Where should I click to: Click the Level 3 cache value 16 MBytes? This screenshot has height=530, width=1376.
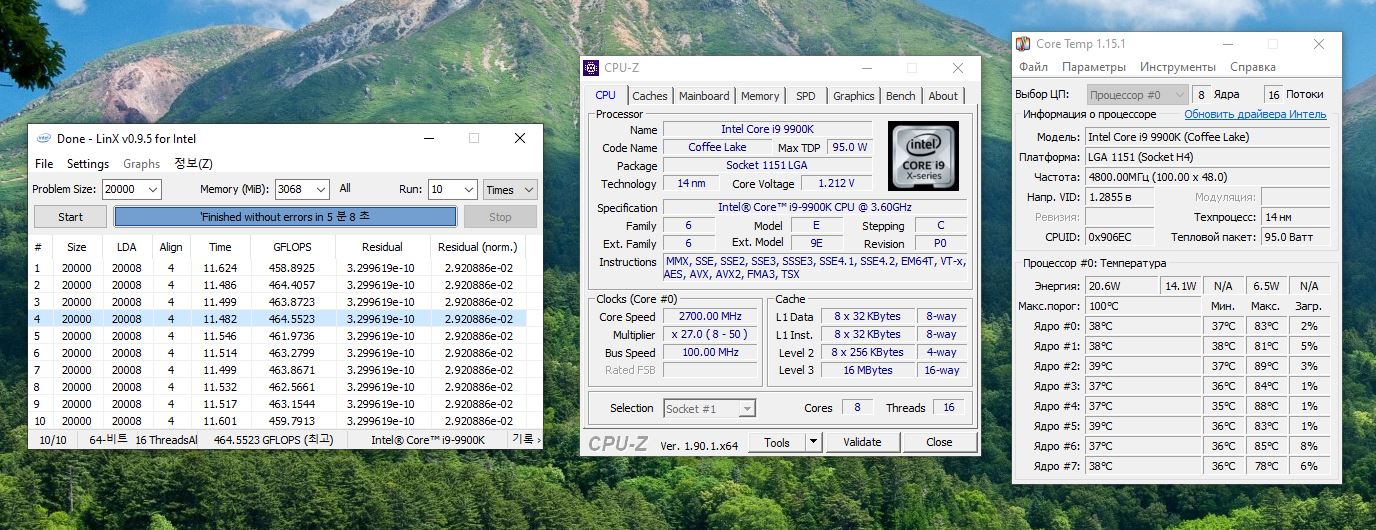coord(869,370)
